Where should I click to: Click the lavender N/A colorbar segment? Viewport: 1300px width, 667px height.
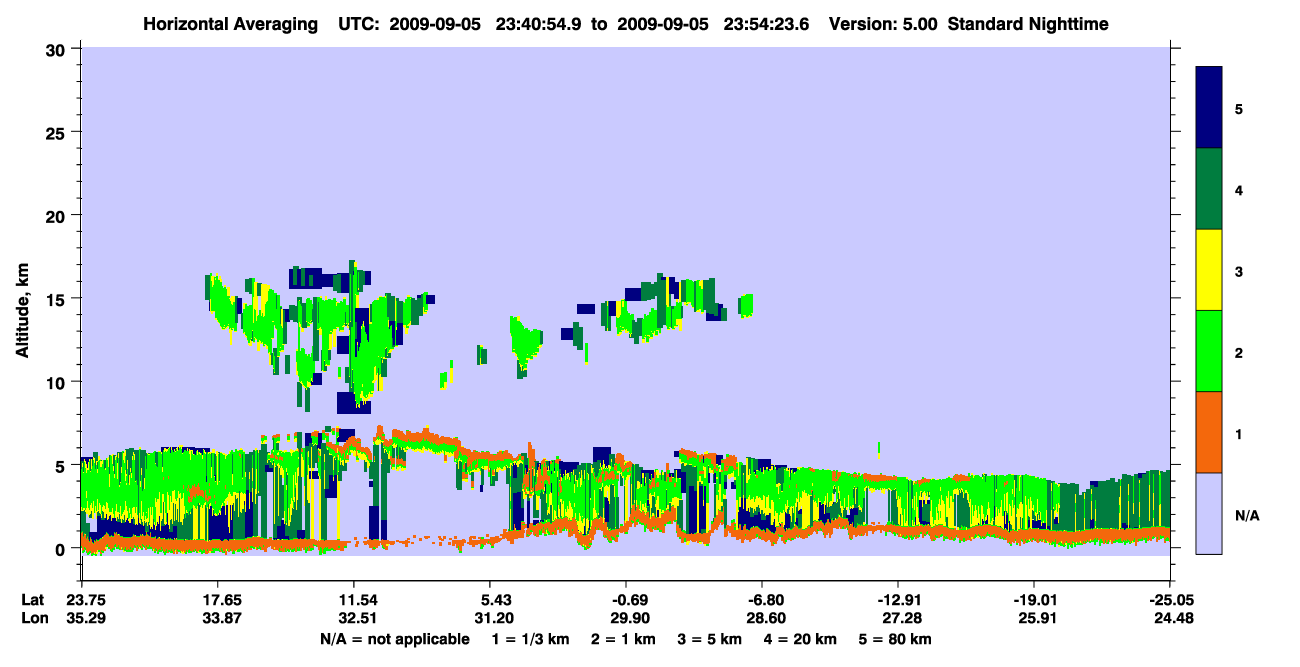point(1209,513)
